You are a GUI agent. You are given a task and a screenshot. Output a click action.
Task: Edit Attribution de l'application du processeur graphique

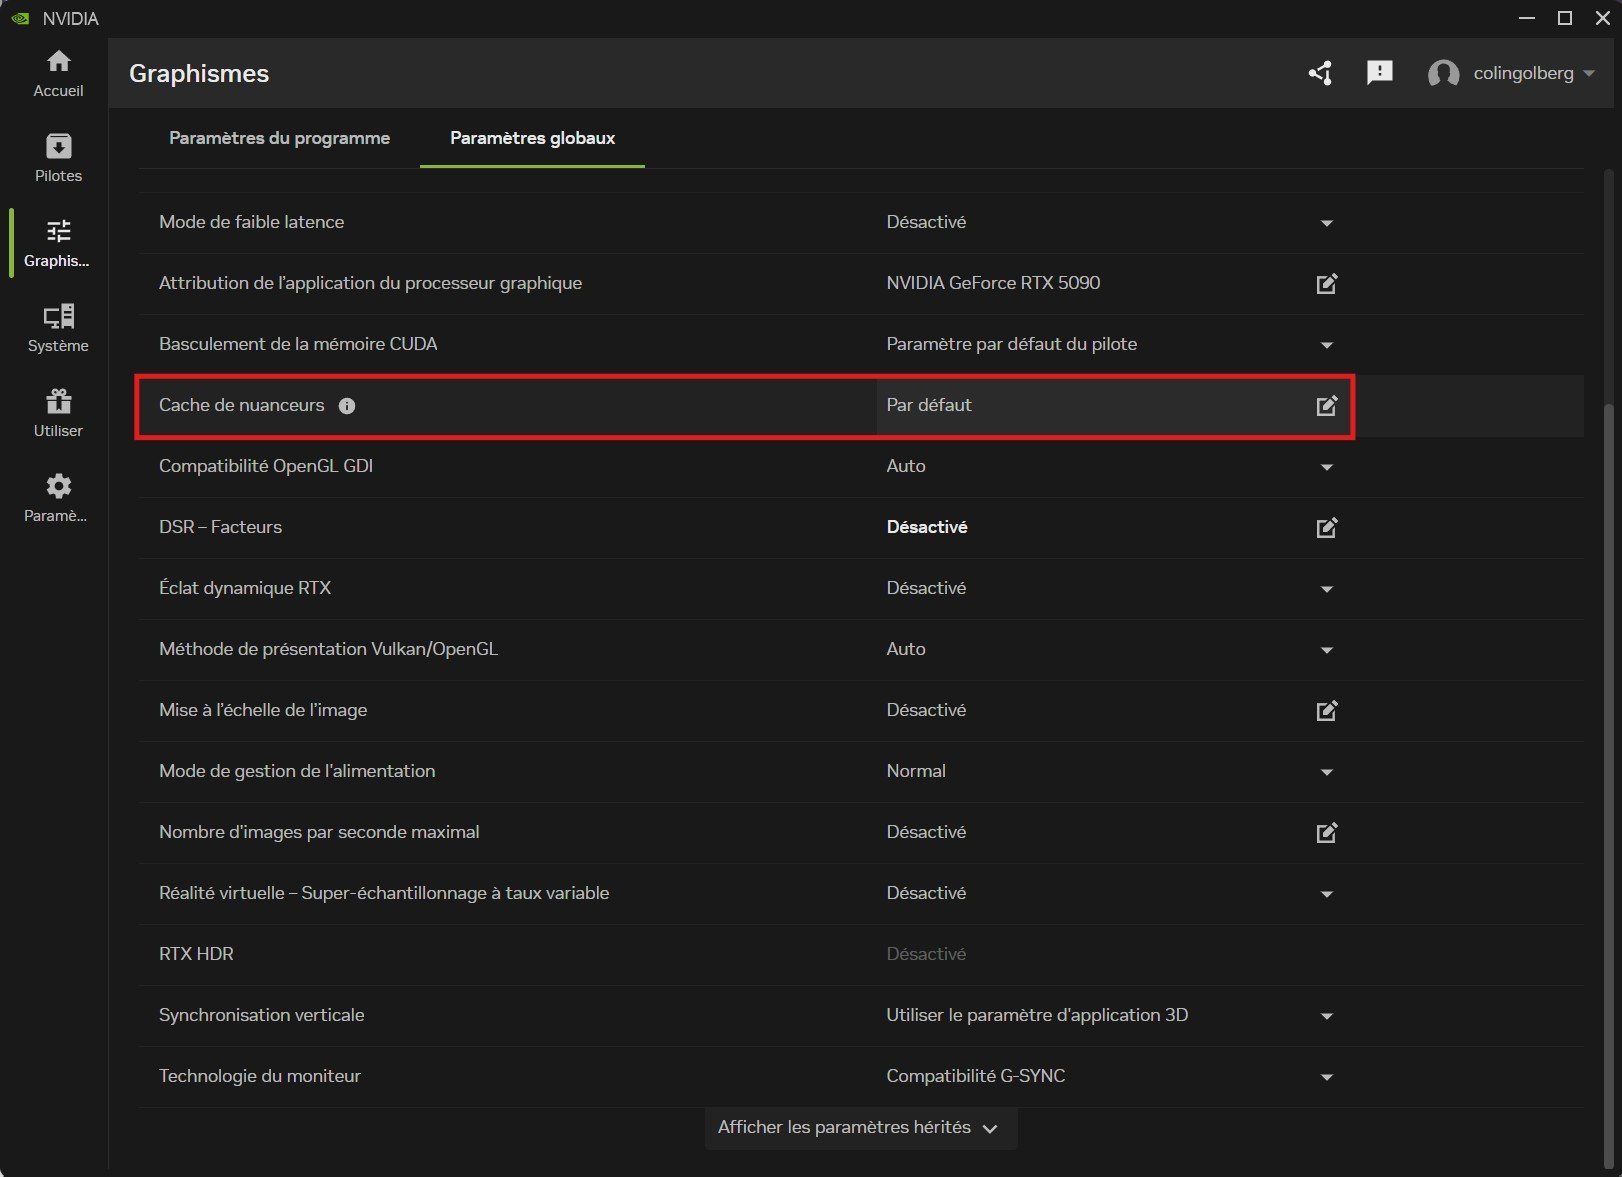pyautogui.click(x=1326, y=284)
